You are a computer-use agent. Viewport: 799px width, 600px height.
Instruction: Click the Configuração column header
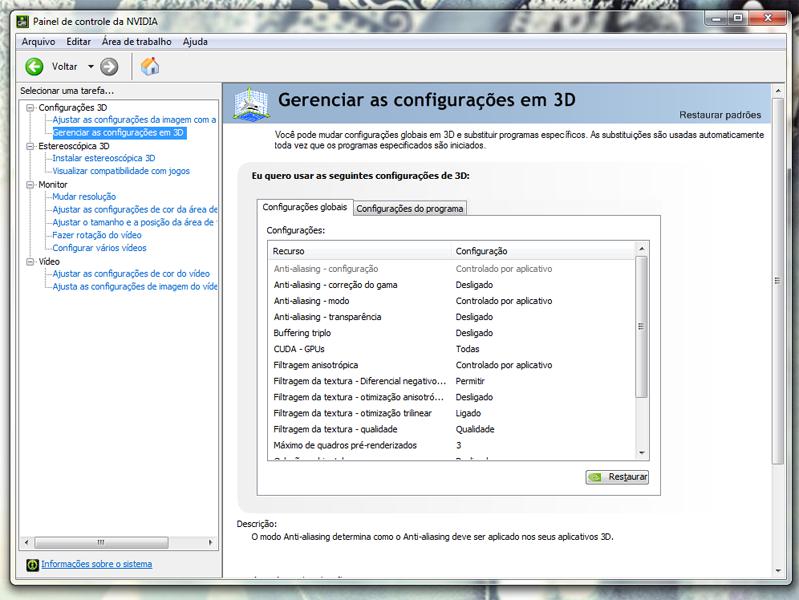[543, 251]
